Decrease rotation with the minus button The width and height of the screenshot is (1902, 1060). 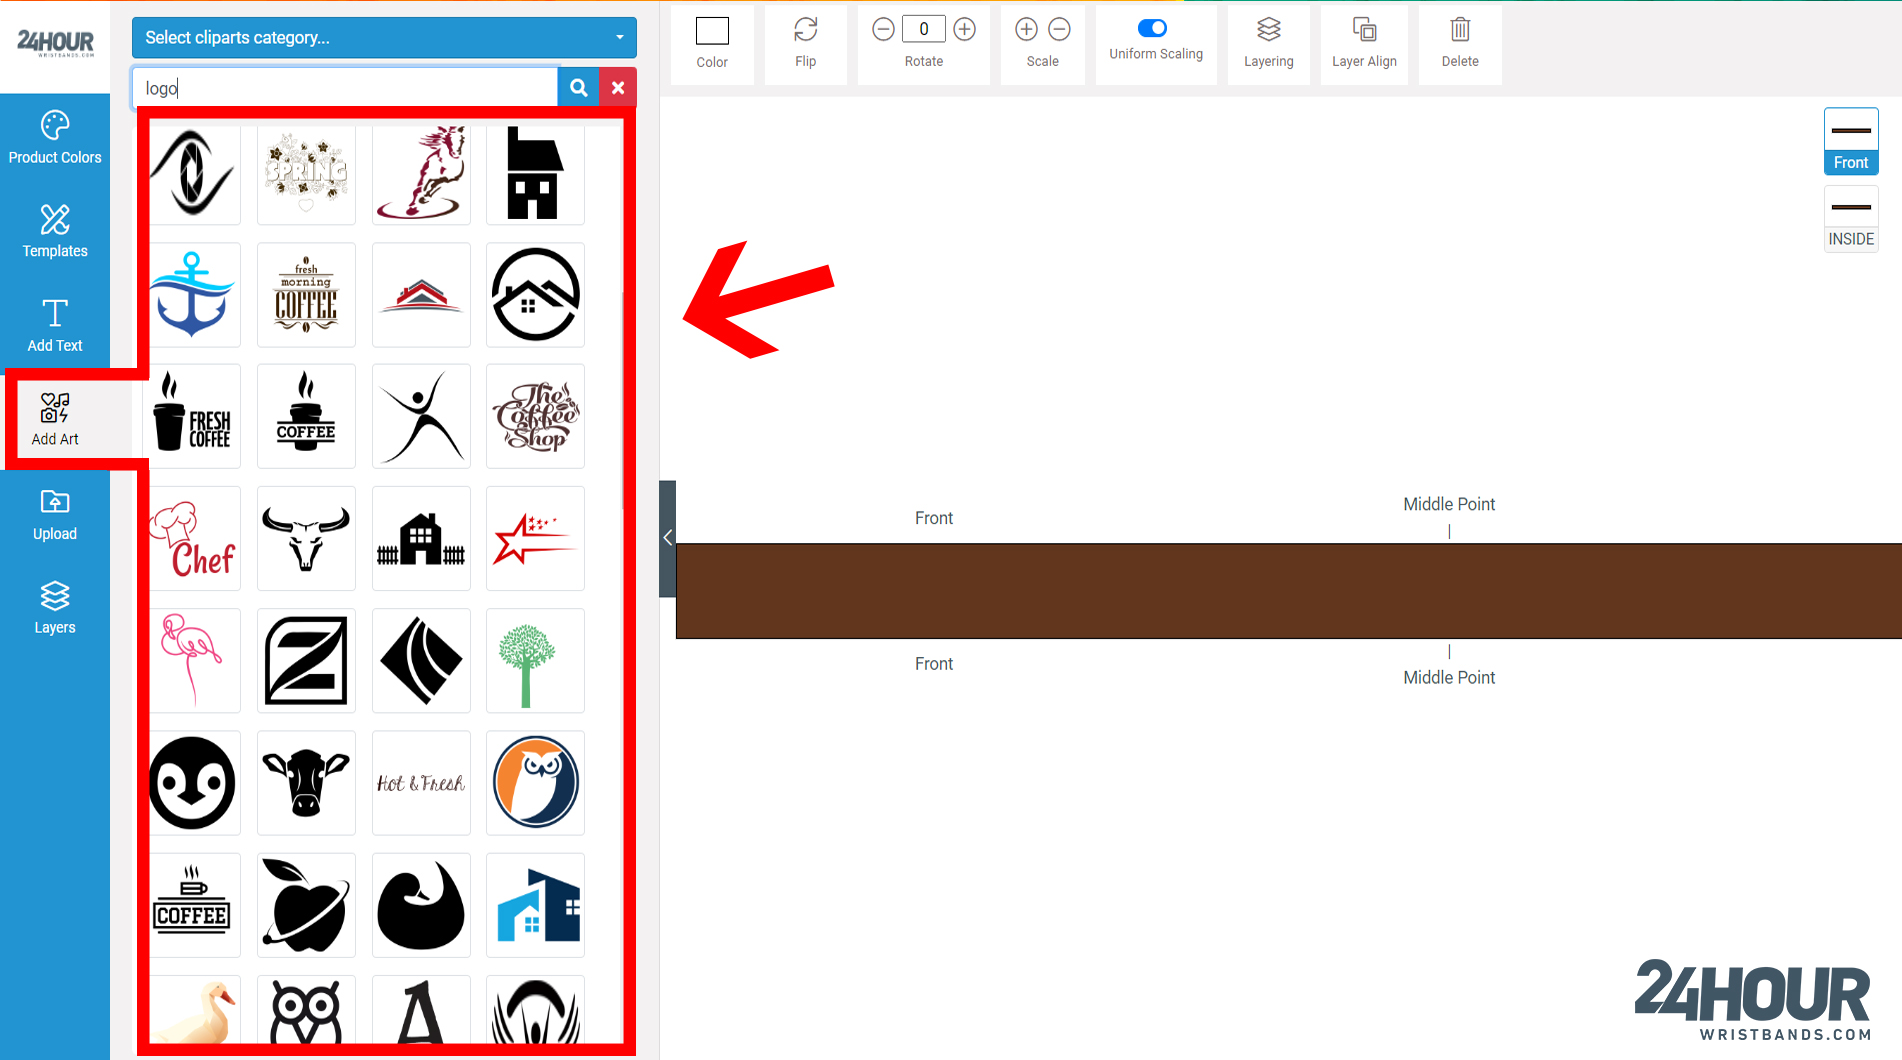pyautogui.click(x=883, y=29)
